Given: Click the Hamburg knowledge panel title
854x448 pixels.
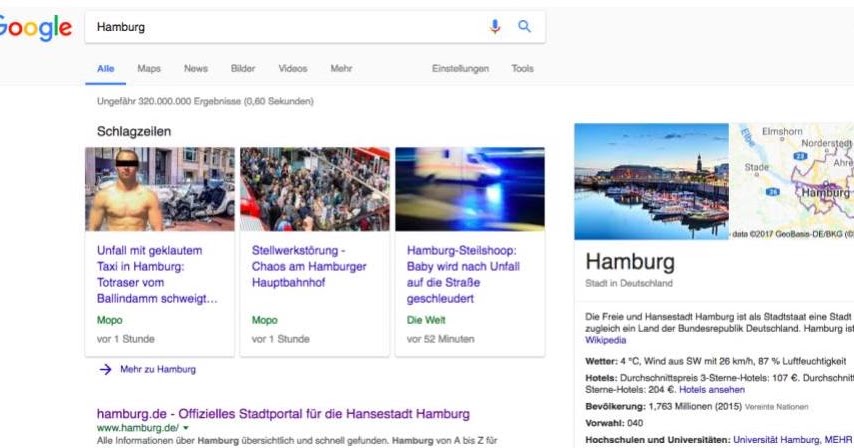Looking at the screenshot, I should click(630, 262).
